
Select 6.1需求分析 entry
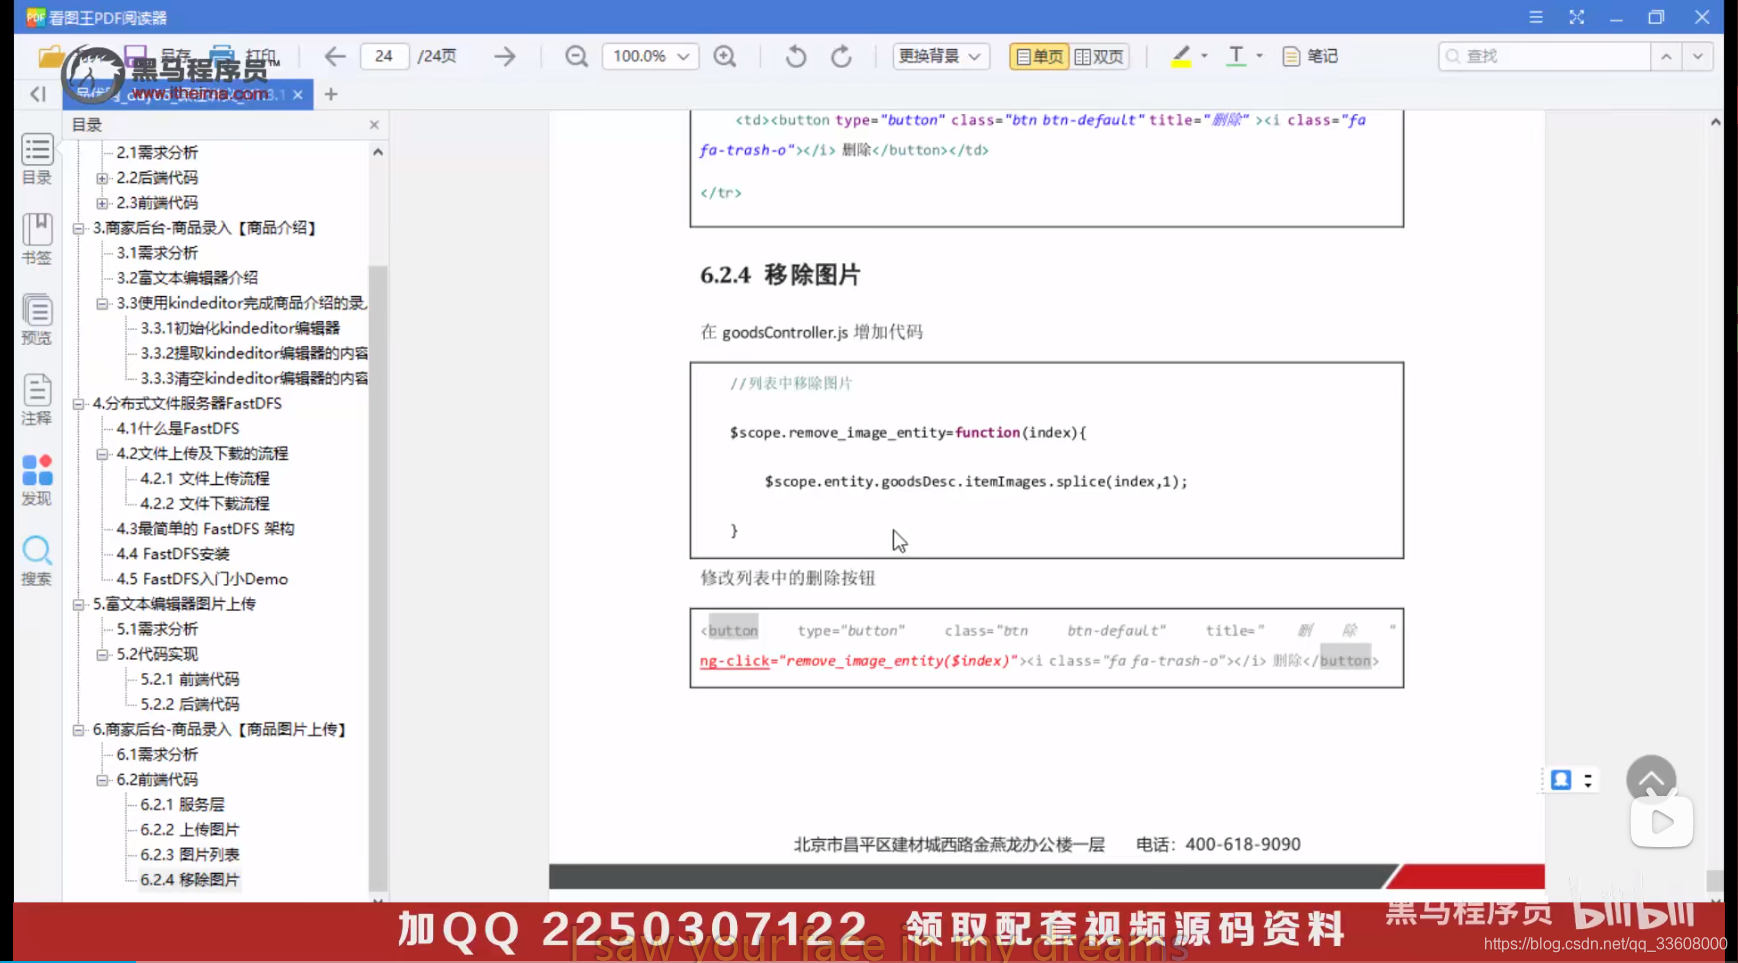[x=157, y=754]
